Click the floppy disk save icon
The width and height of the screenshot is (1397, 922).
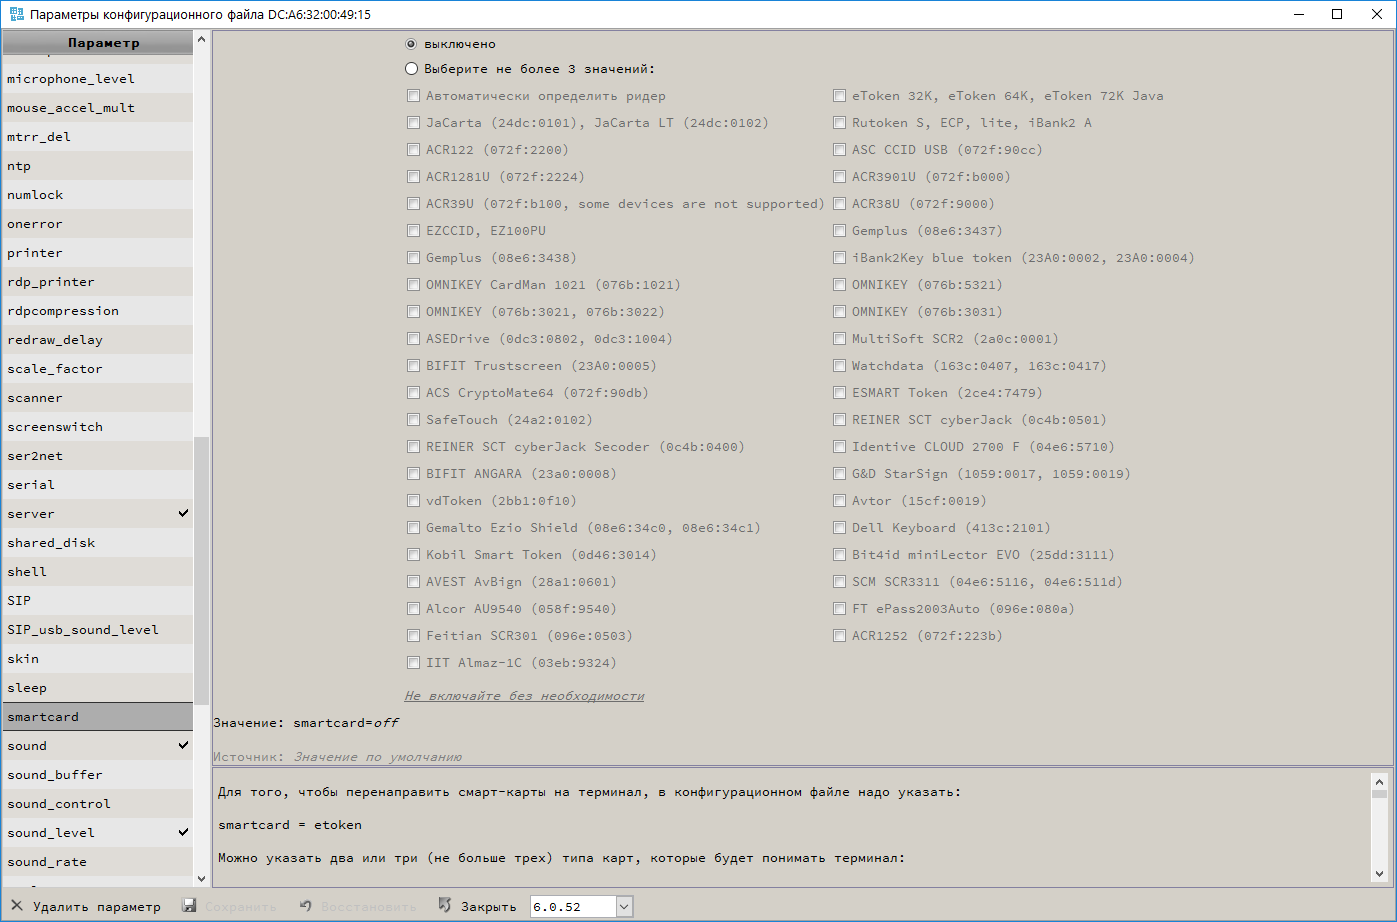pyautogui.click(x=189, y=906)
